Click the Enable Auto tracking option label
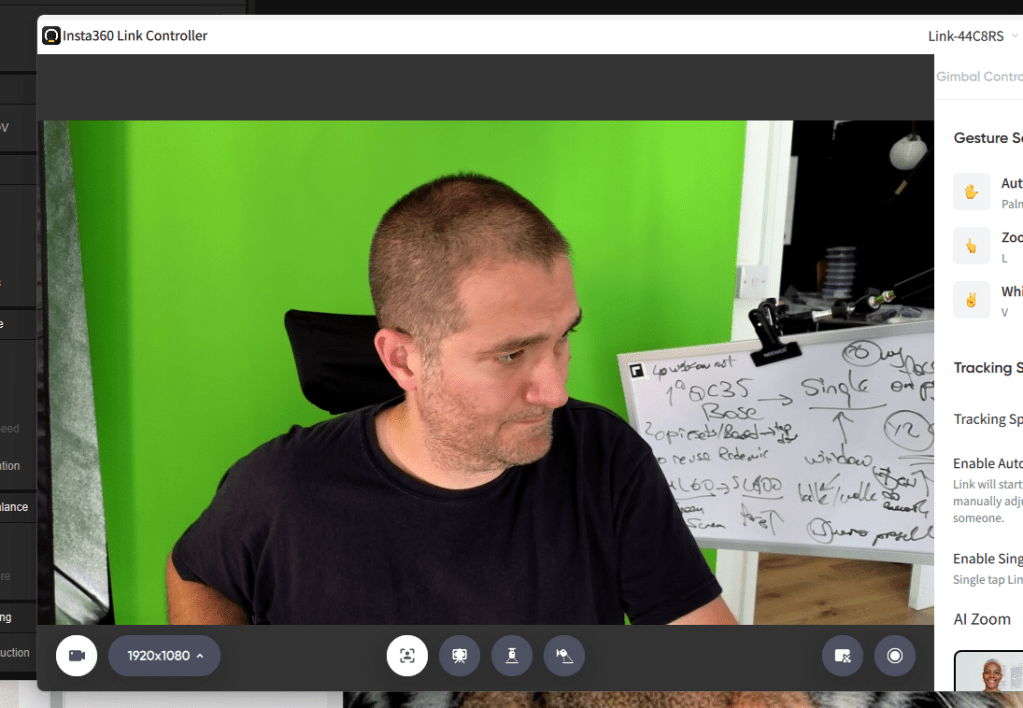 pyautogui.click(x=988, y=463)
